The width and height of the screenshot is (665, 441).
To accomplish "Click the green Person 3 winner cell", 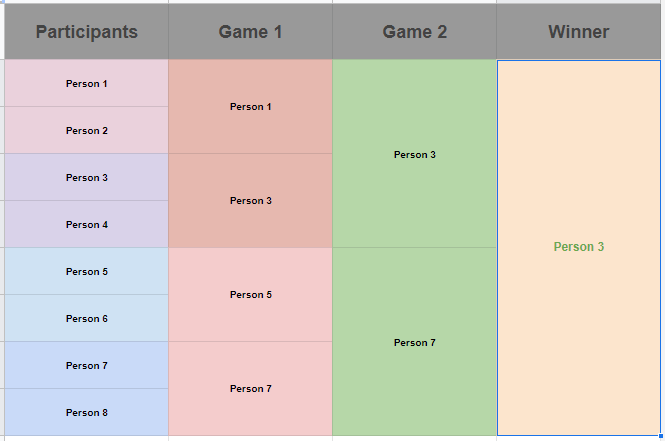I will tap(578, 248).
